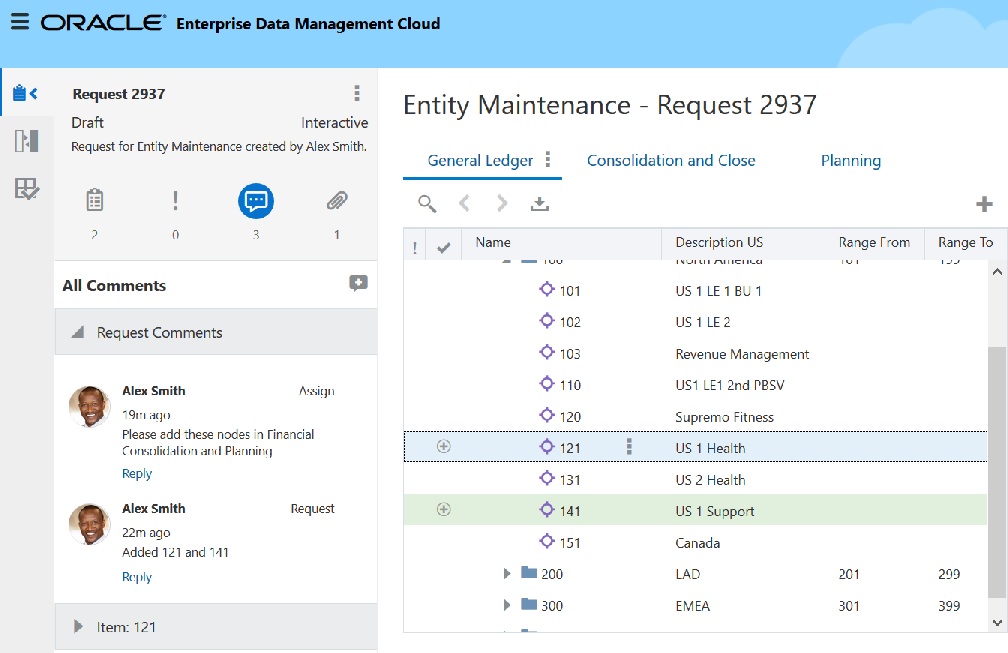Select node 131 row

695,479
